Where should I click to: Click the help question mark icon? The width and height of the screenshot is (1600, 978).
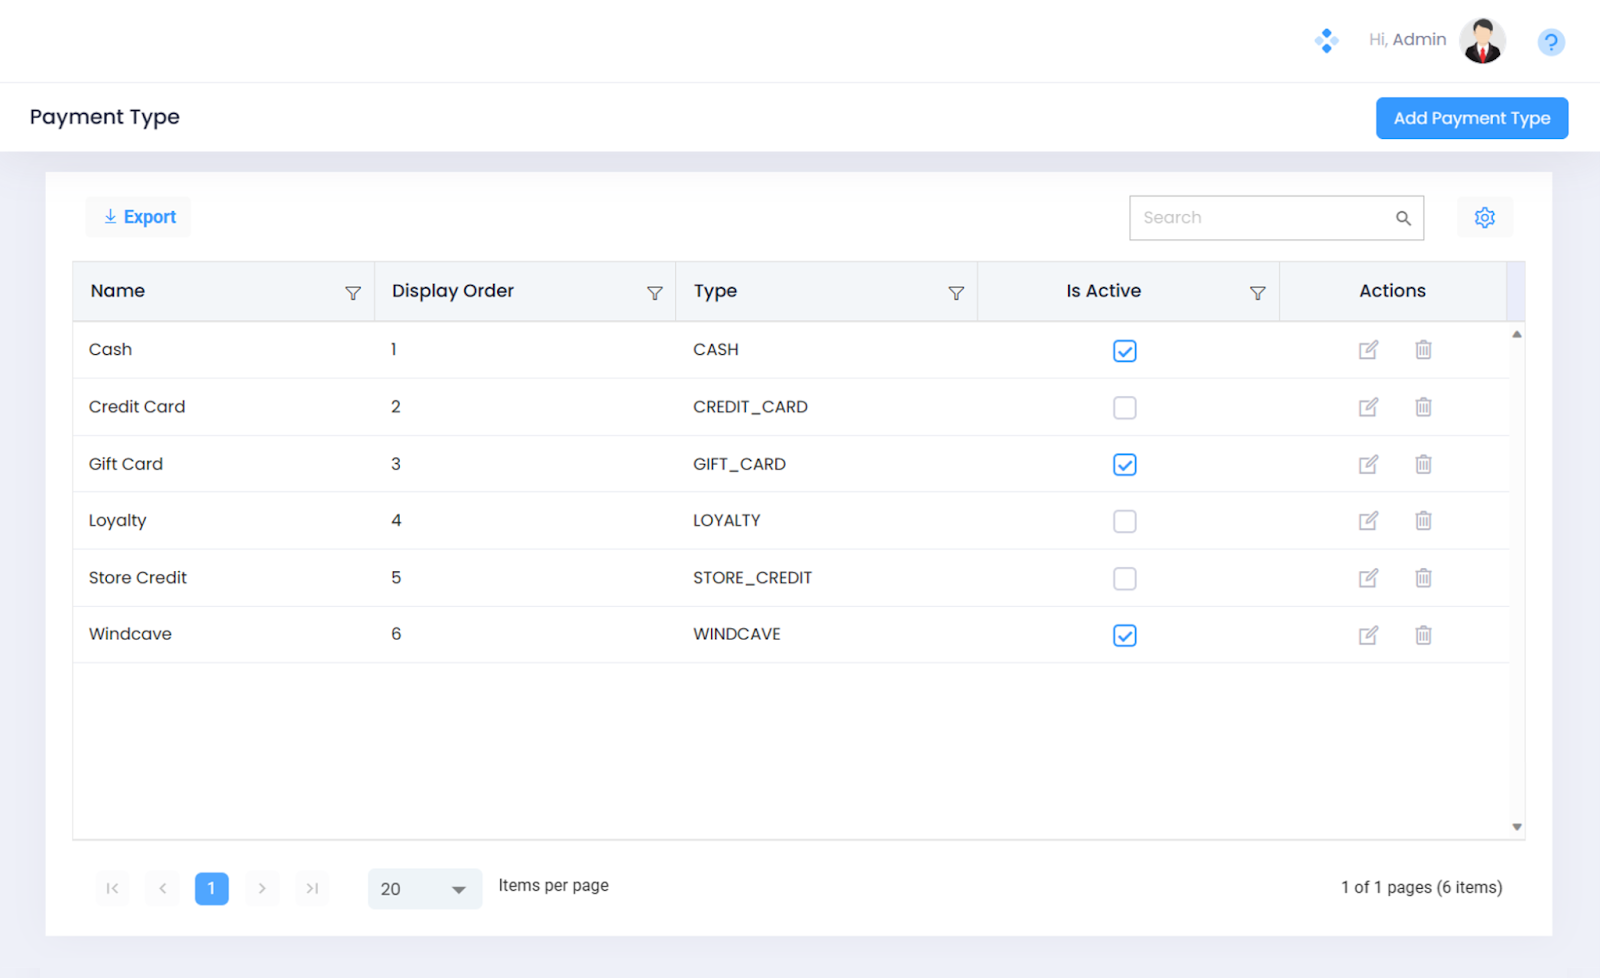(1550, 42)
